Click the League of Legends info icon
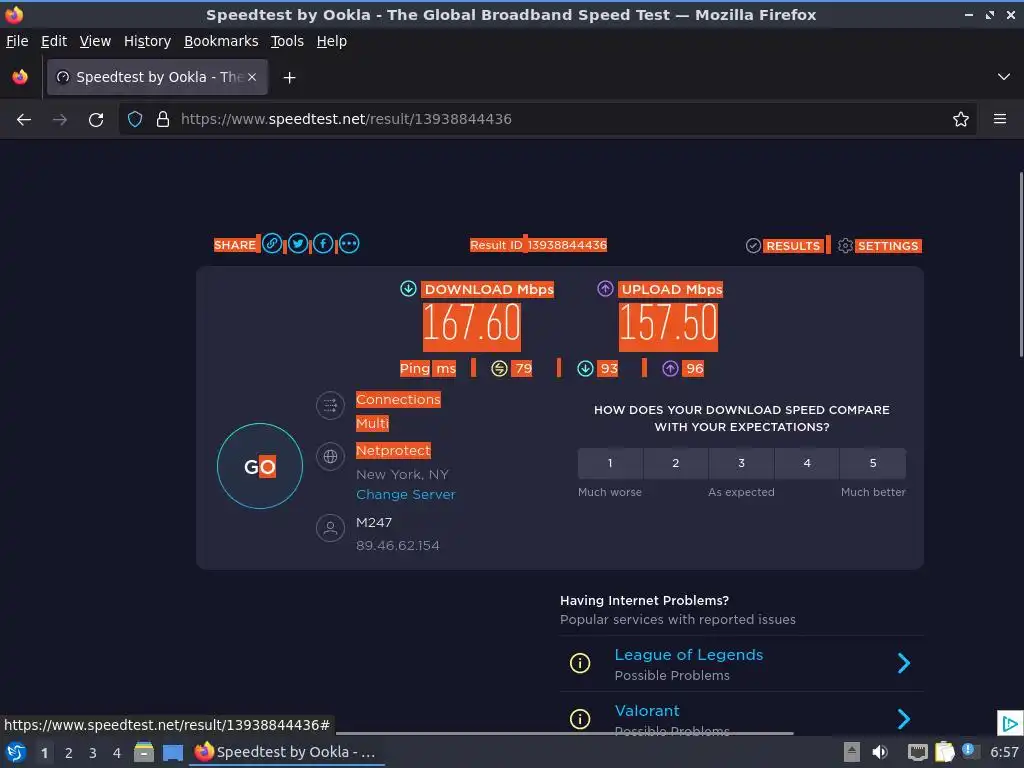Screen dimensions: 1024x768 point(580,663)
